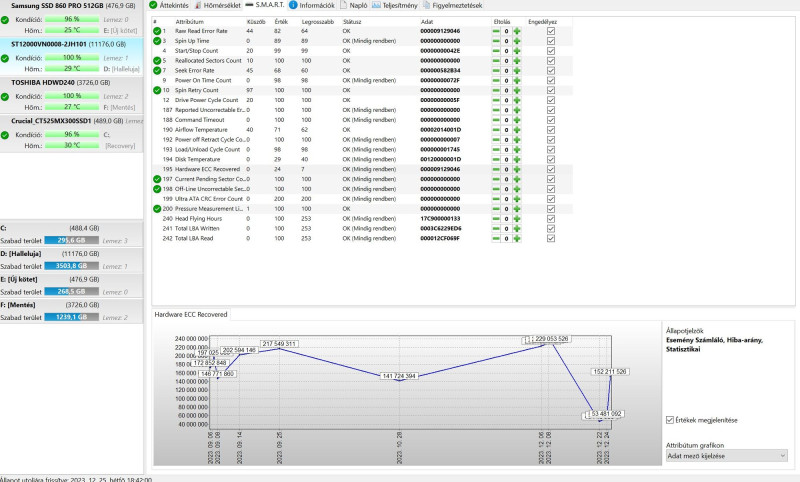This screenshot has height=482, width=800.
Task: Decrease offset for Spin Up Time
Action: tap(496, 41)
